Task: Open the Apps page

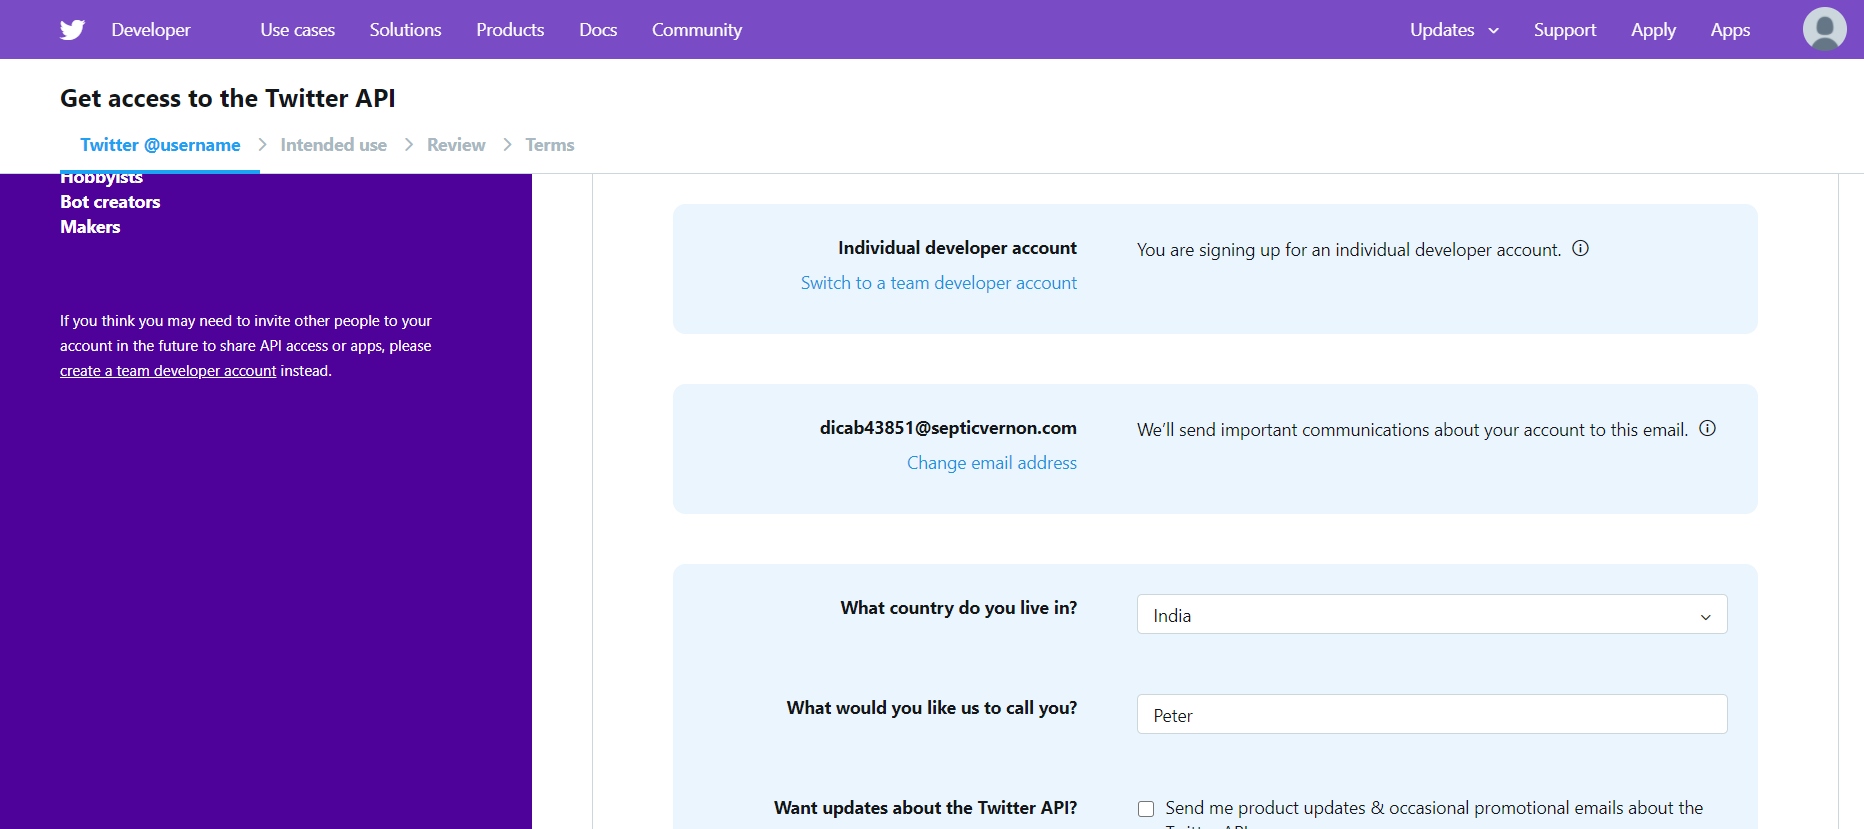Action: coord(1730,30)
